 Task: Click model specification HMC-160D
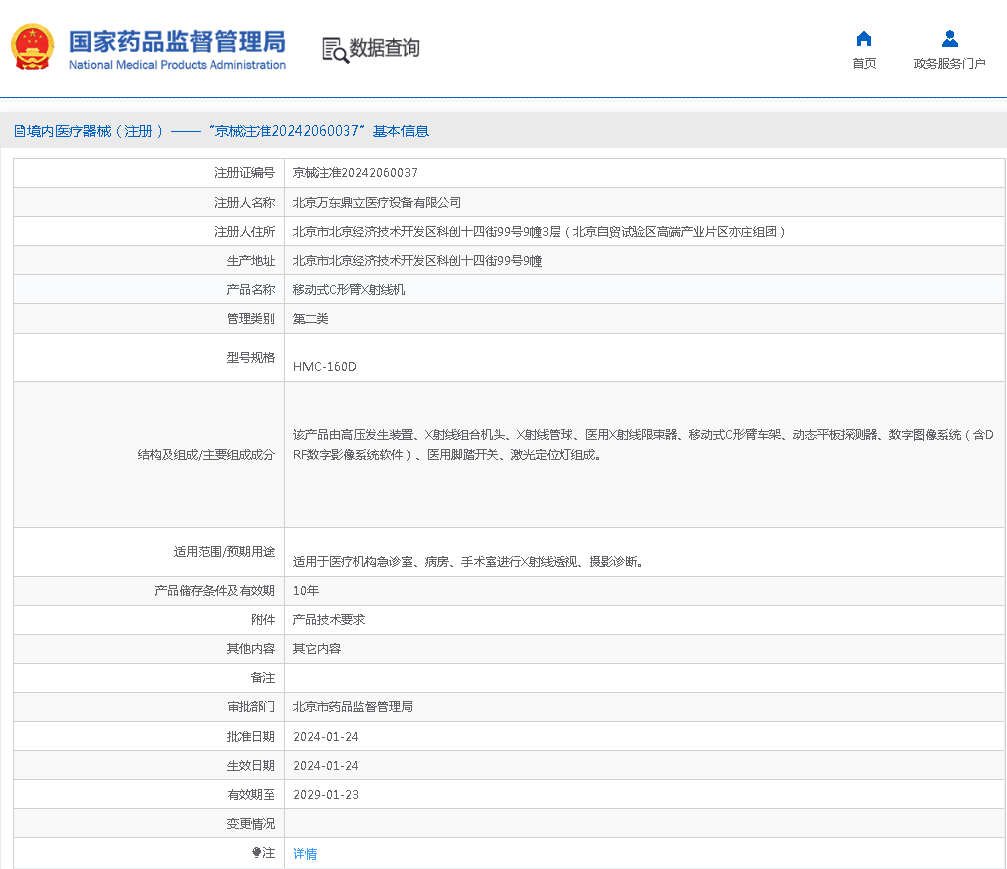324,367
